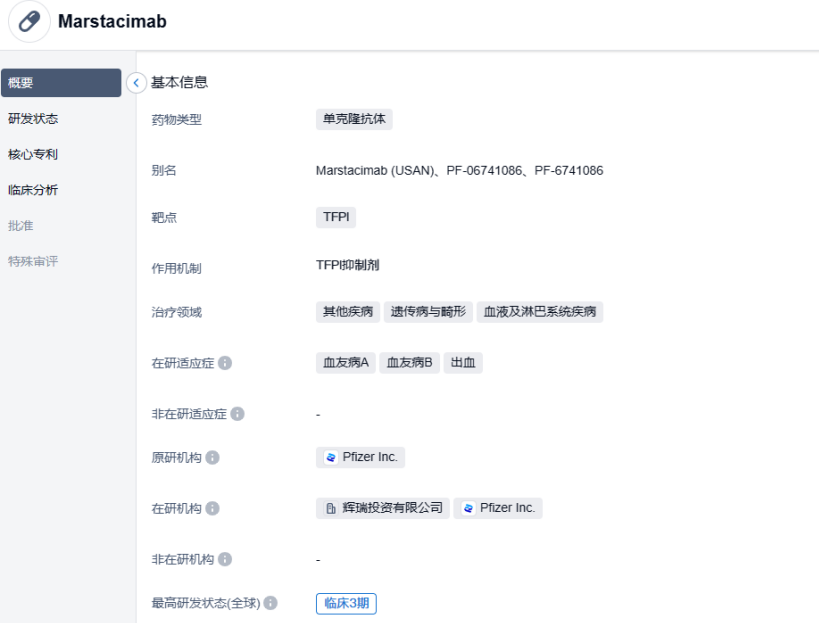
Task: Select the 概要 sidebar tab
Action: point(60,83)
